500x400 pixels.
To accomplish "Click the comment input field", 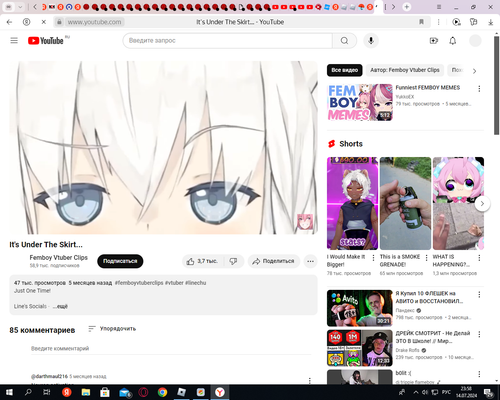I will [x=171, y=349].
